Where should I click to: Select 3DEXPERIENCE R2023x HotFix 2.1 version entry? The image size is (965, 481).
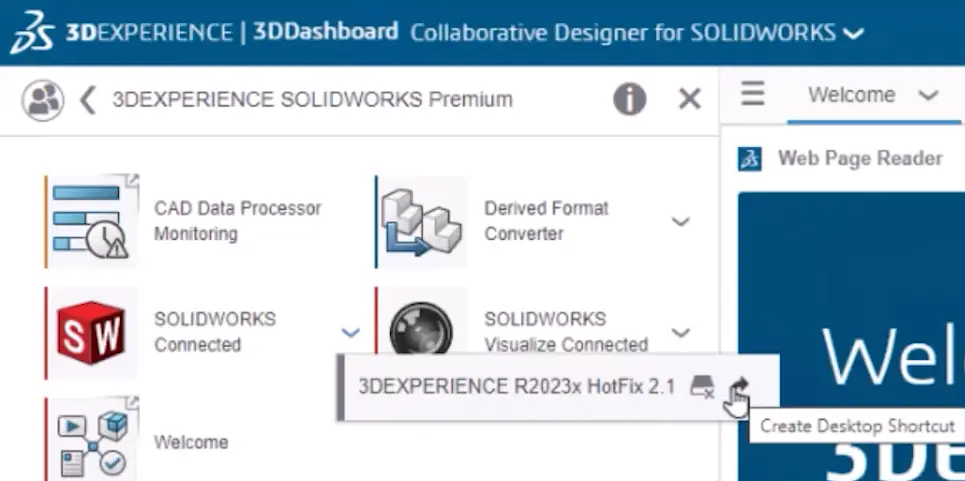click(x=517, y=387)
